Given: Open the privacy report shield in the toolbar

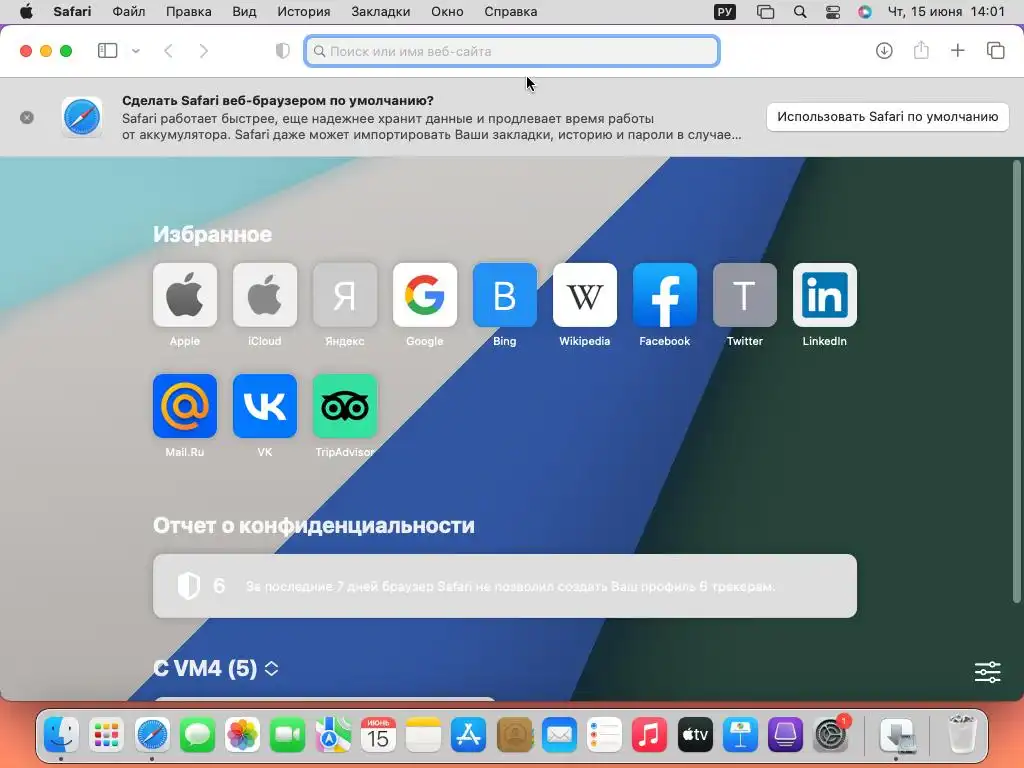Looking at the screenshot, I should pyautogui.click(x=282, y=51).
